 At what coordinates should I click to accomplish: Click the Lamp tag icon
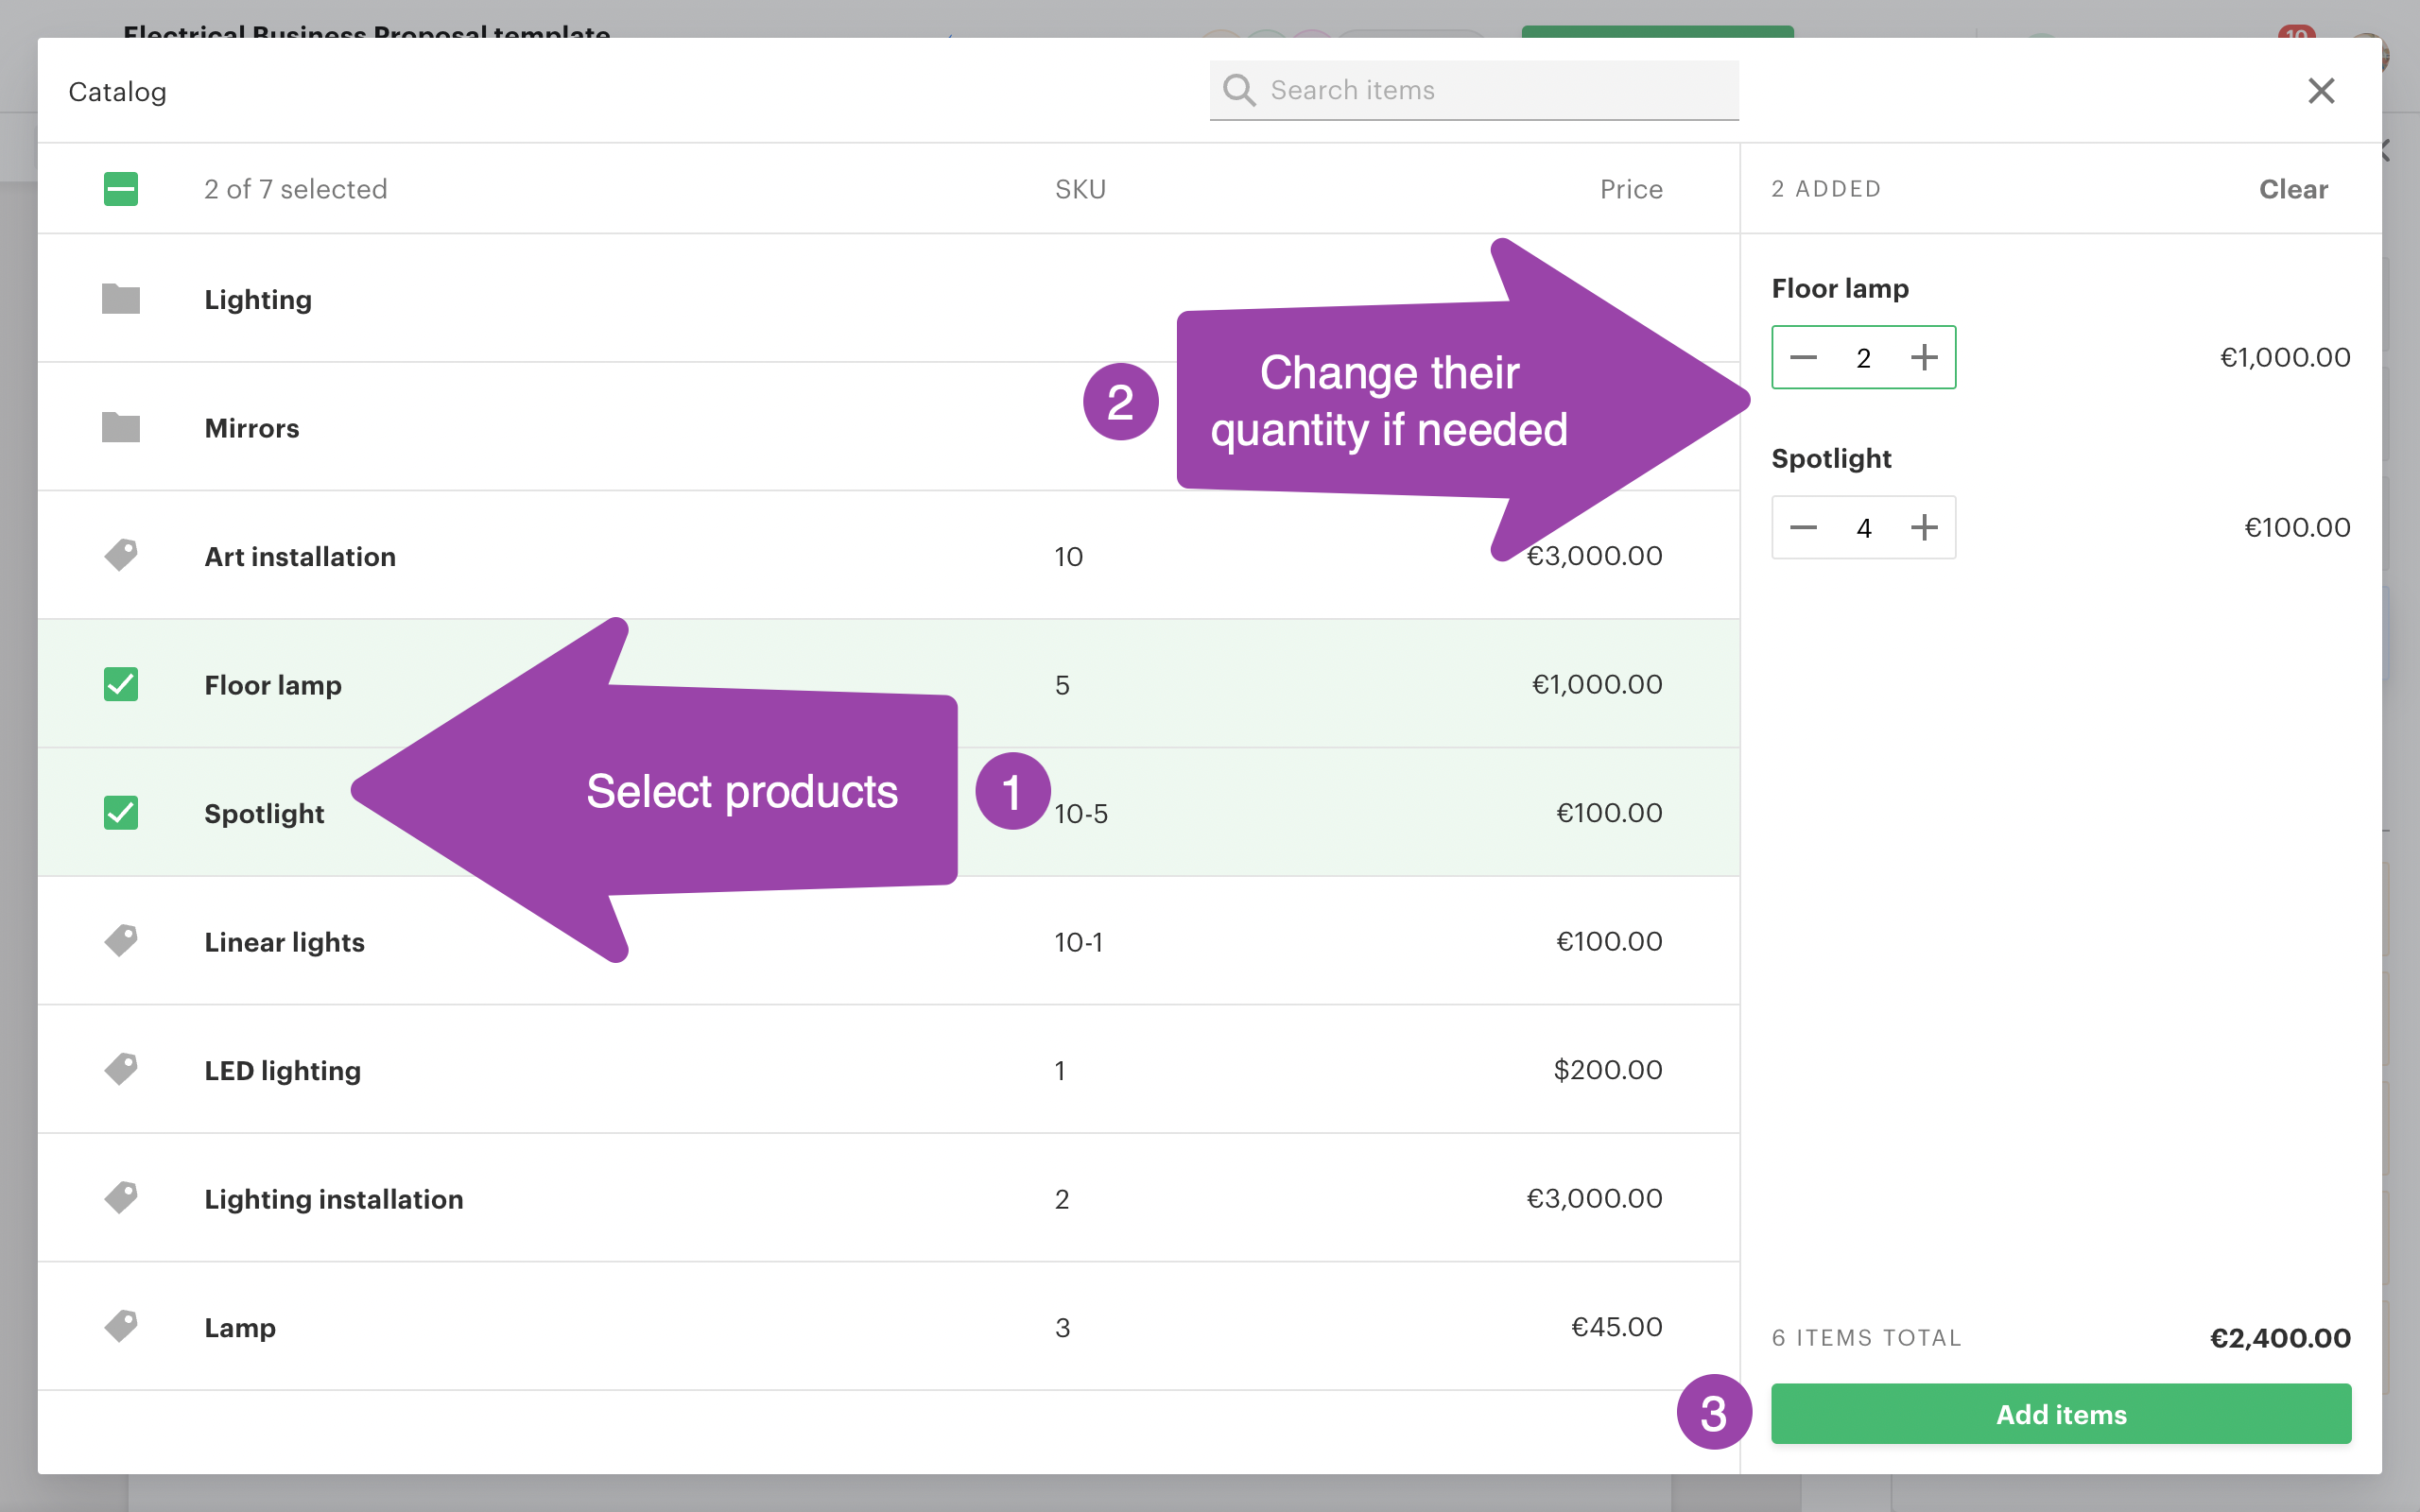[121, 1326]
